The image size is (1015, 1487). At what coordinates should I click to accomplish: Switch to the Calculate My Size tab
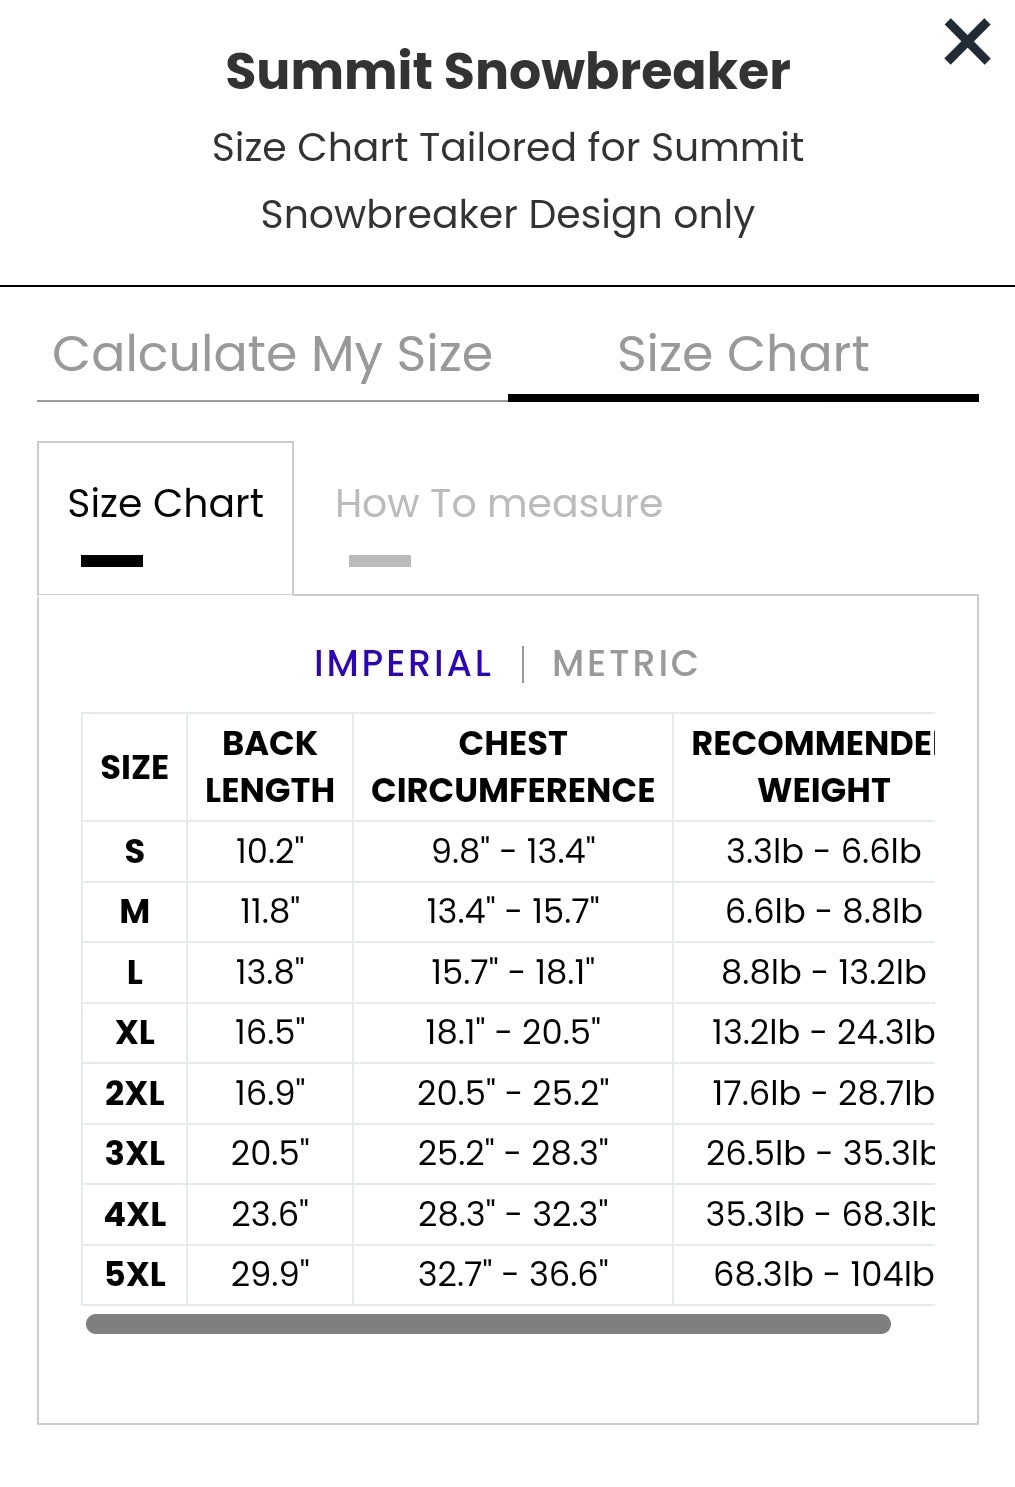click(x=272, y=354)
